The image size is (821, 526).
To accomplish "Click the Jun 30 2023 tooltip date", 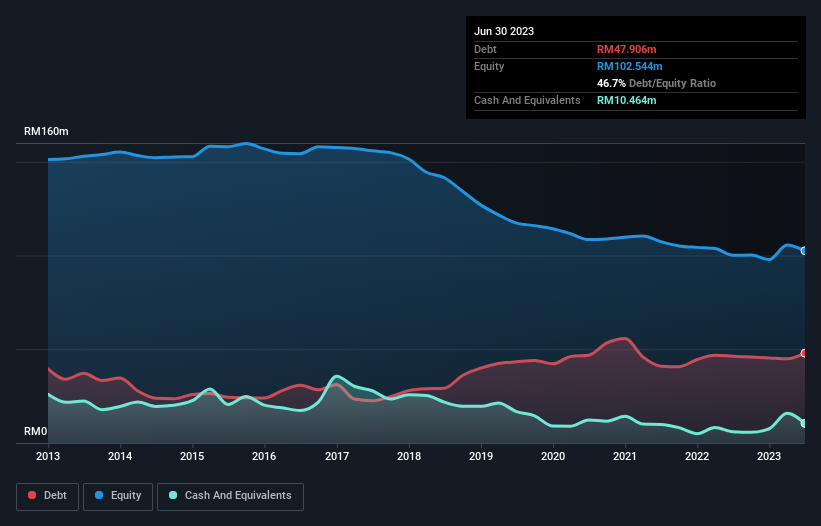I will coord(504,31).
